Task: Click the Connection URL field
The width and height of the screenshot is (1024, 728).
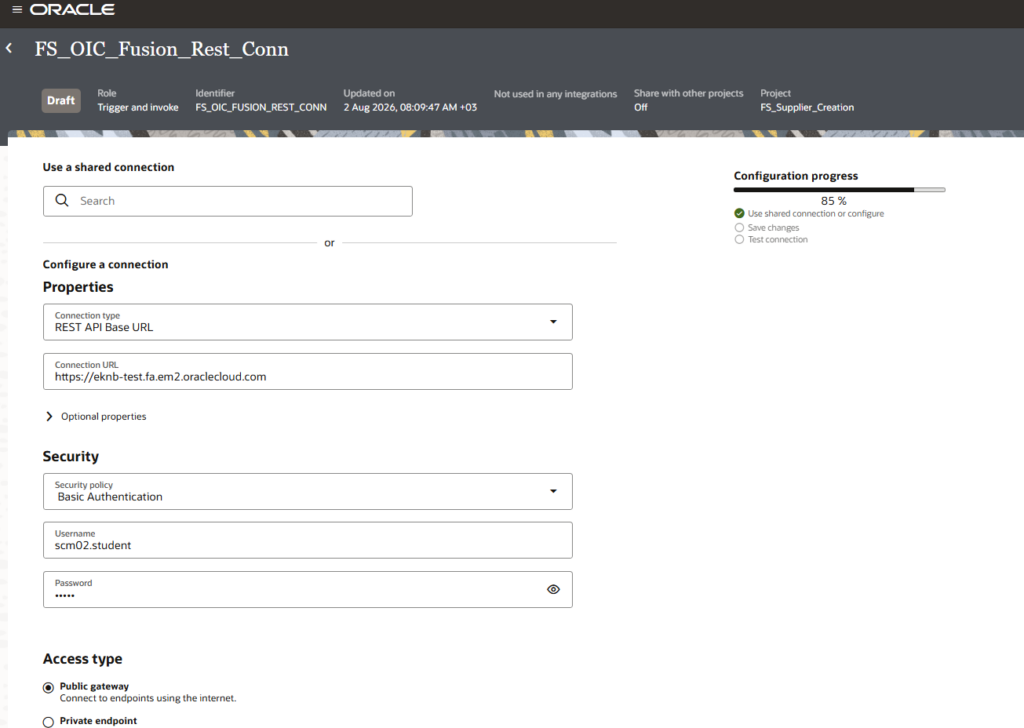Action: point(308,372)
